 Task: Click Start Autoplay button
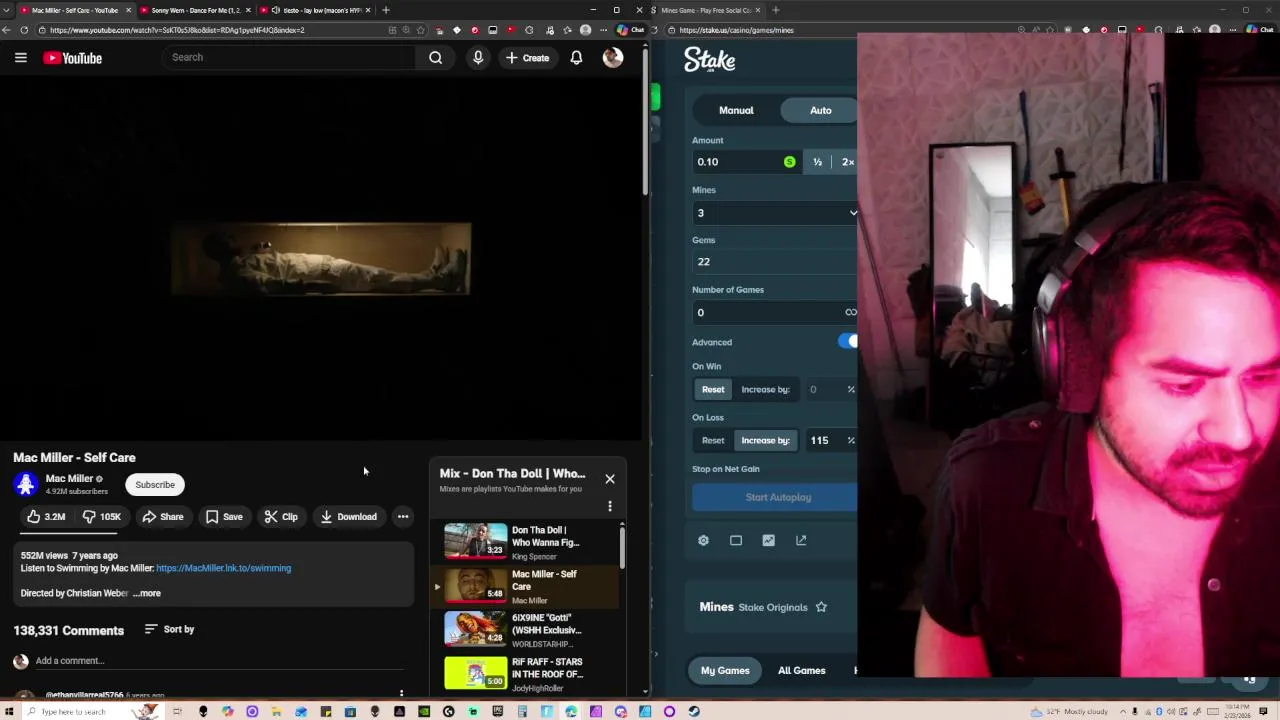pyautogui.click(x=775, y=497)
